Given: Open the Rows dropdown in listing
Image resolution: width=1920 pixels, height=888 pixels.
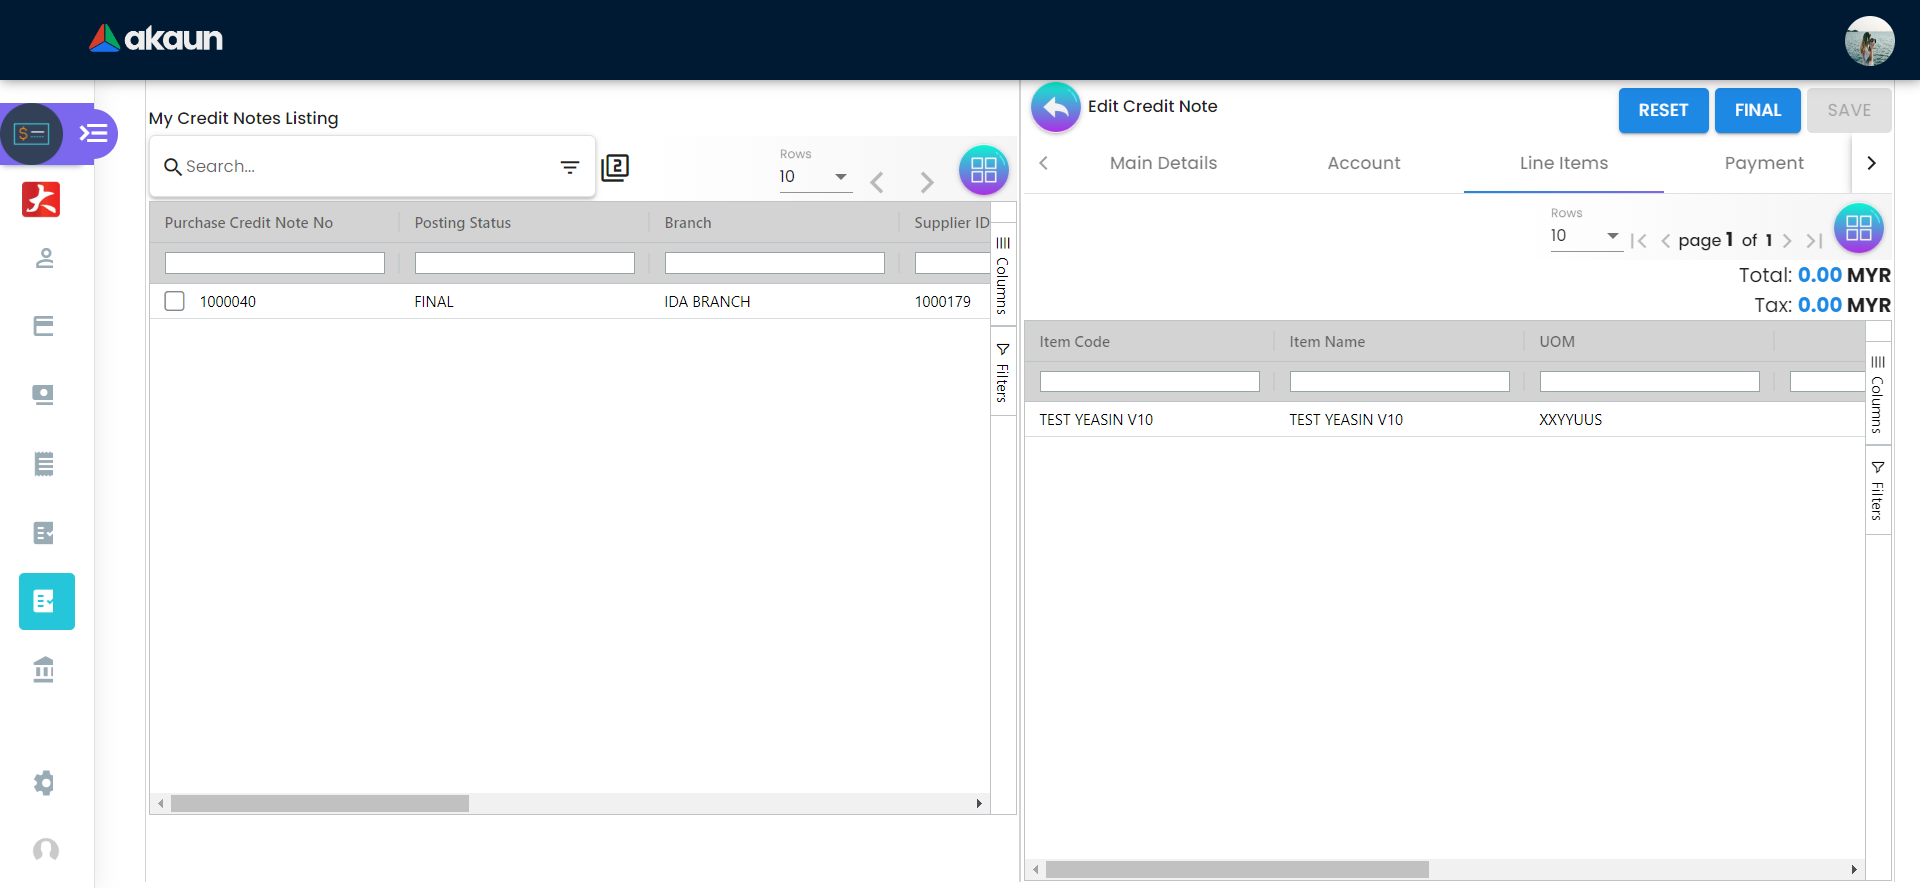Looking at the screenshot, I should [x=815, y=177].
